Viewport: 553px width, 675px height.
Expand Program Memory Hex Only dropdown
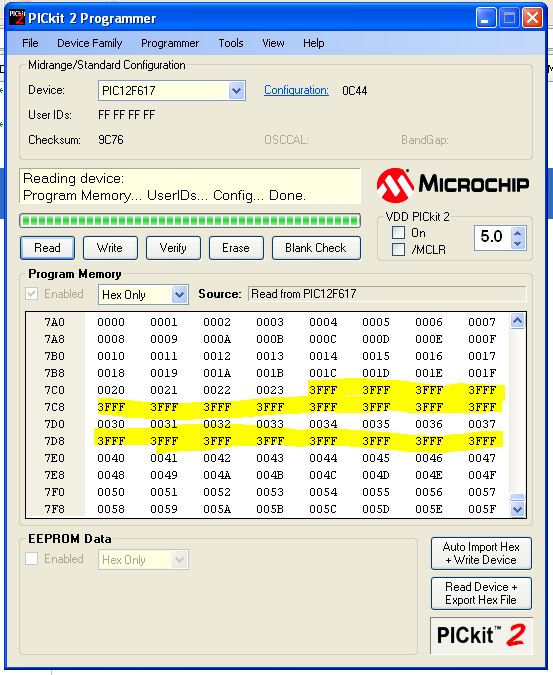[179, 295]
